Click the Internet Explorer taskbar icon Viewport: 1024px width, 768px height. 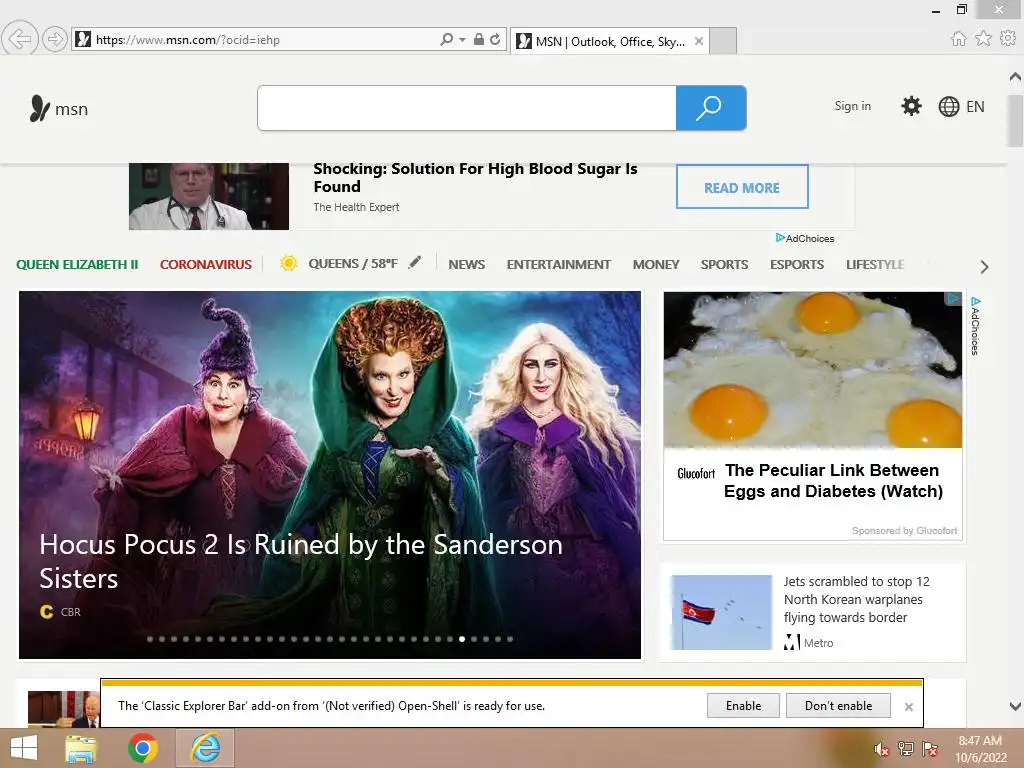pos(205,748)
